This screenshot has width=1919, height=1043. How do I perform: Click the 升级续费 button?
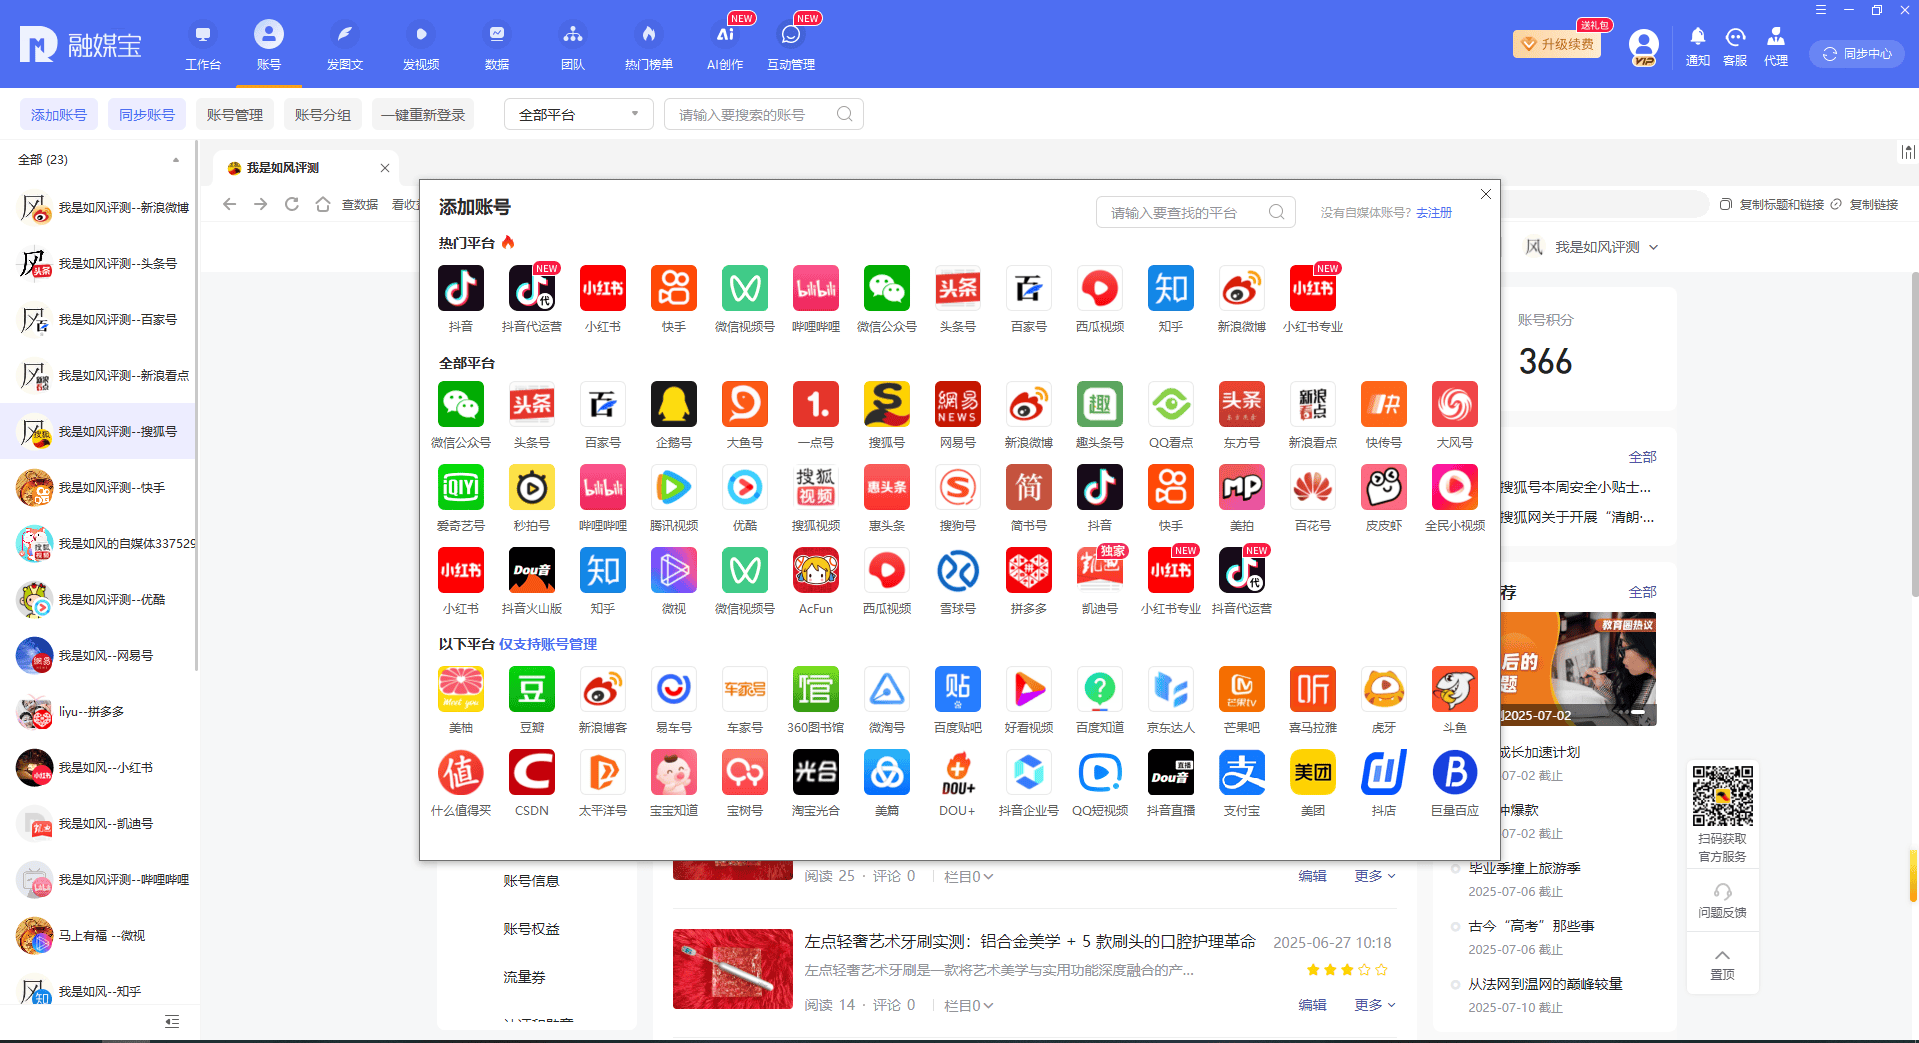[1557, 44]
